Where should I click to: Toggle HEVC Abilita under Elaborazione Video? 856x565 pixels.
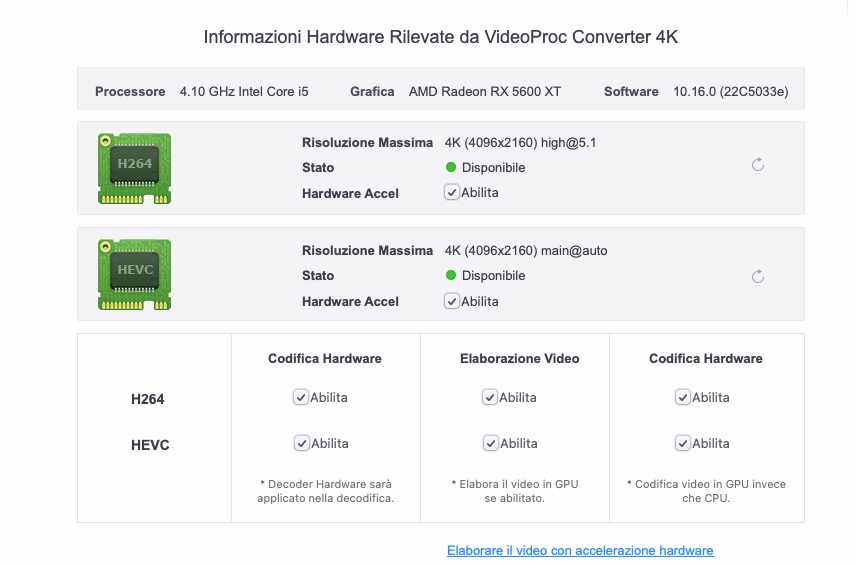click(x=491, y=443)
